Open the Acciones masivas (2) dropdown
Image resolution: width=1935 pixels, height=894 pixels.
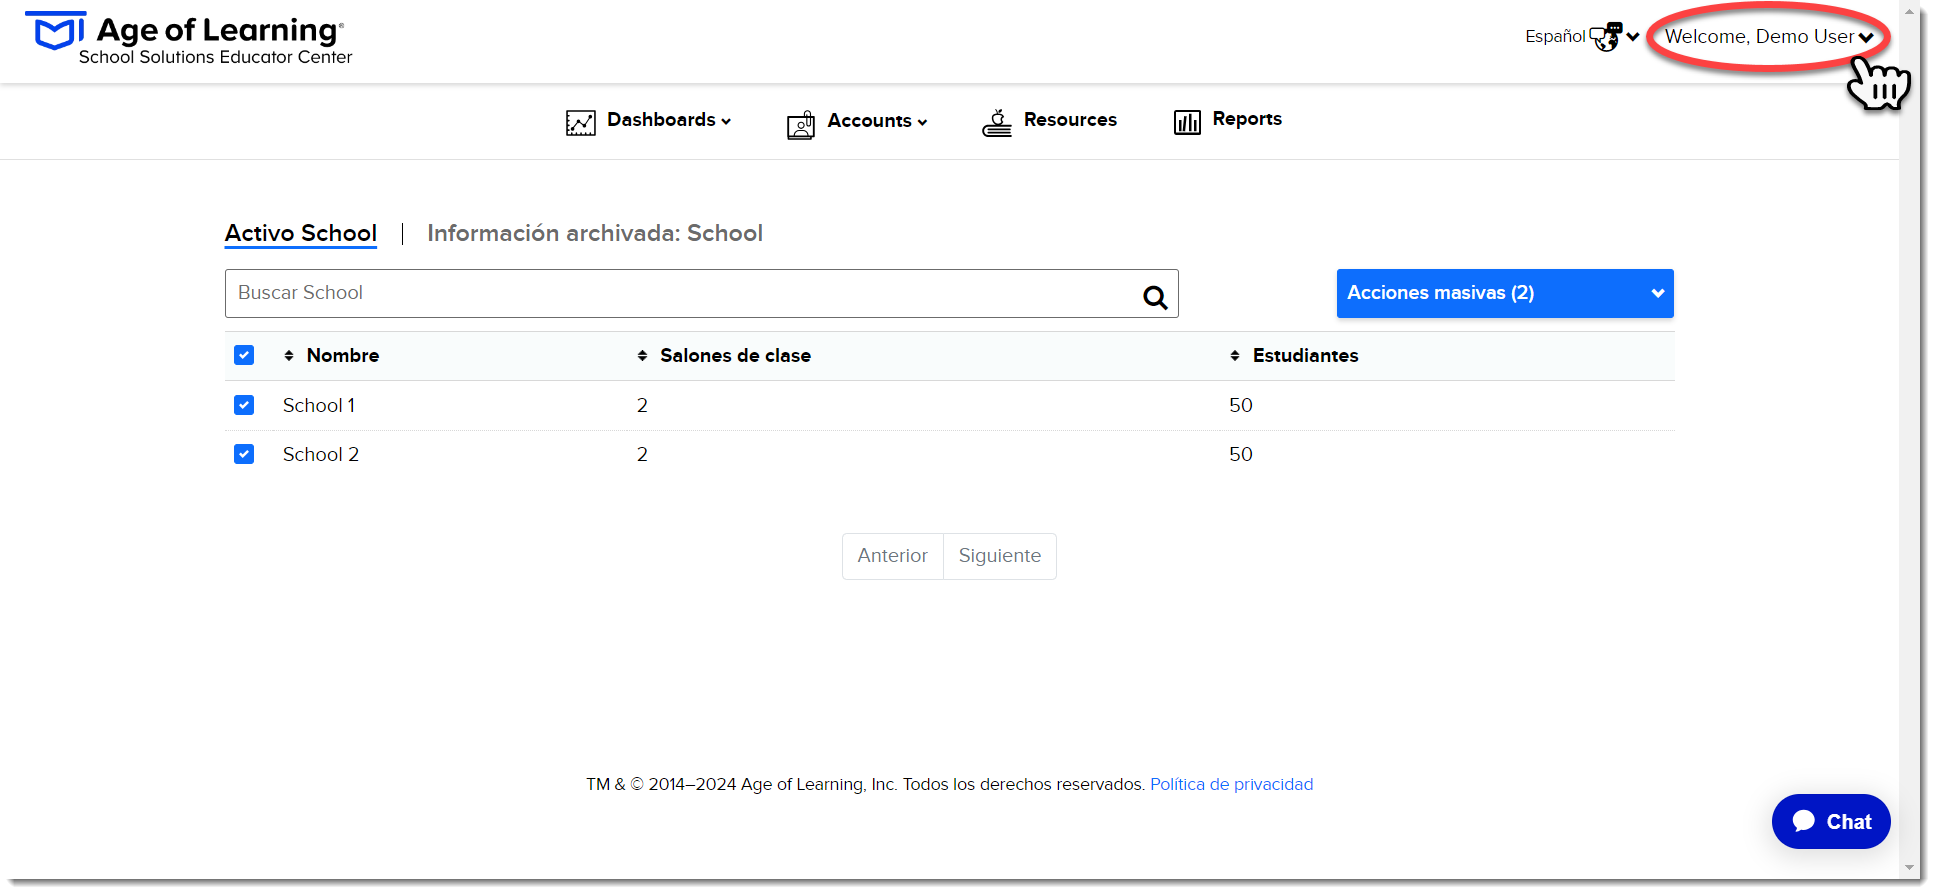click(x=1505, y=293)
